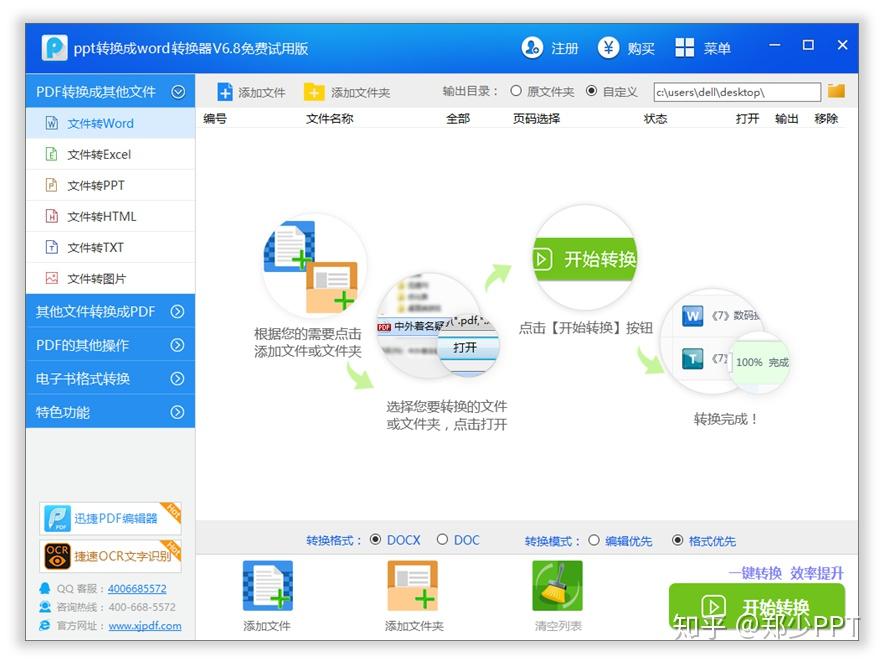The image size is (884, 664).
Task: Click the 清空列表 broom icon
Action: click(x=557, y=586)
